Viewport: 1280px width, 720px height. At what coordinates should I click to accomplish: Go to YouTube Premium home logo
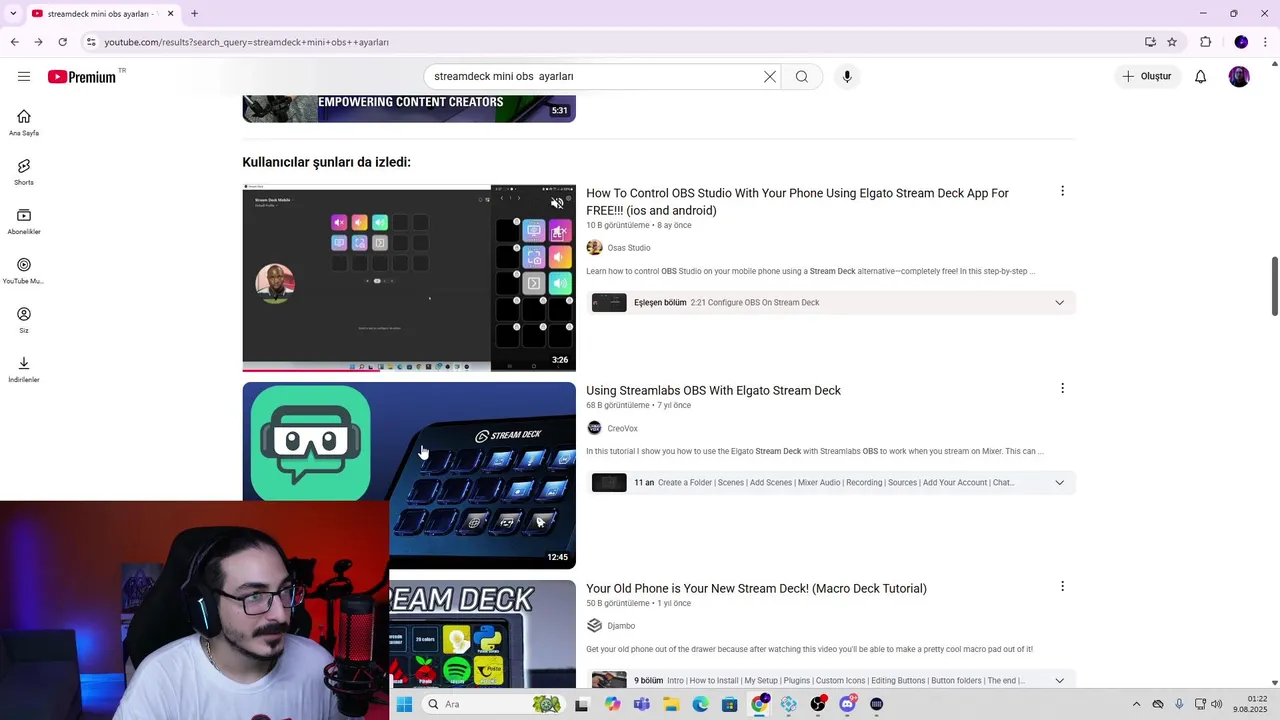pyautogui.click(x=81, y=77)
